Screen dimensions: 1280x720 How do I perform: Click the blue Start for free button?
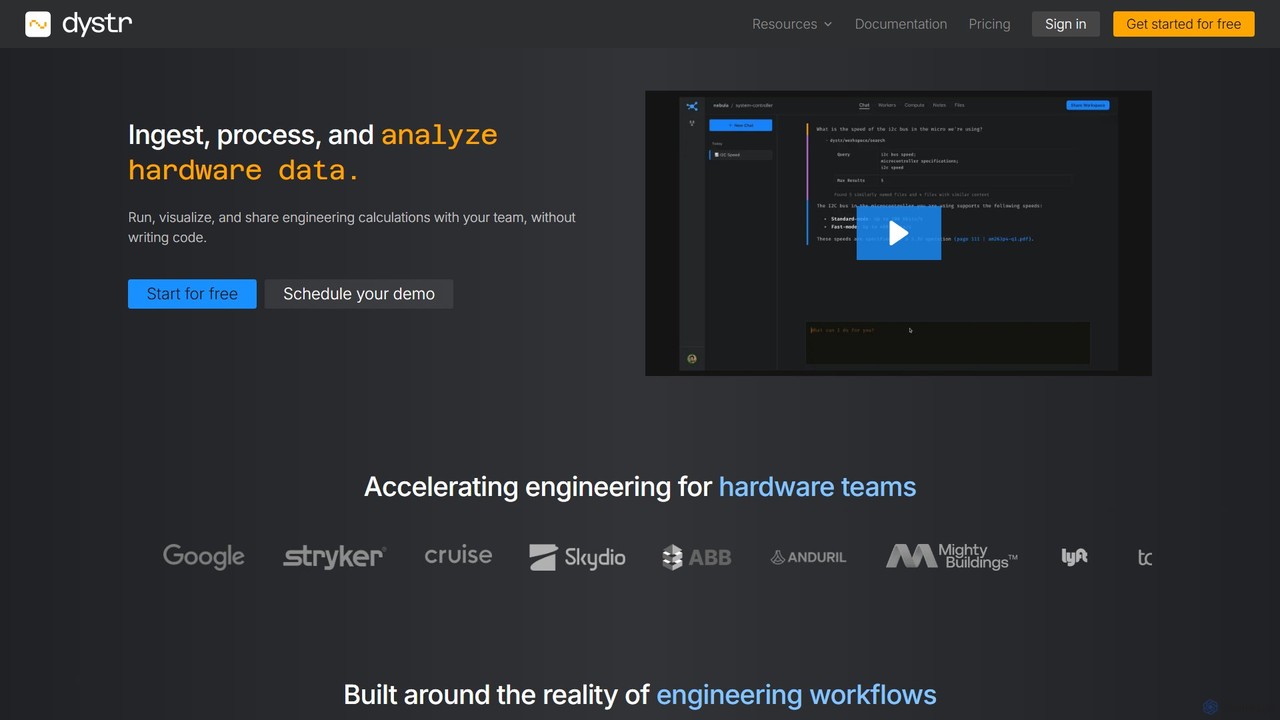pos(192,294)
